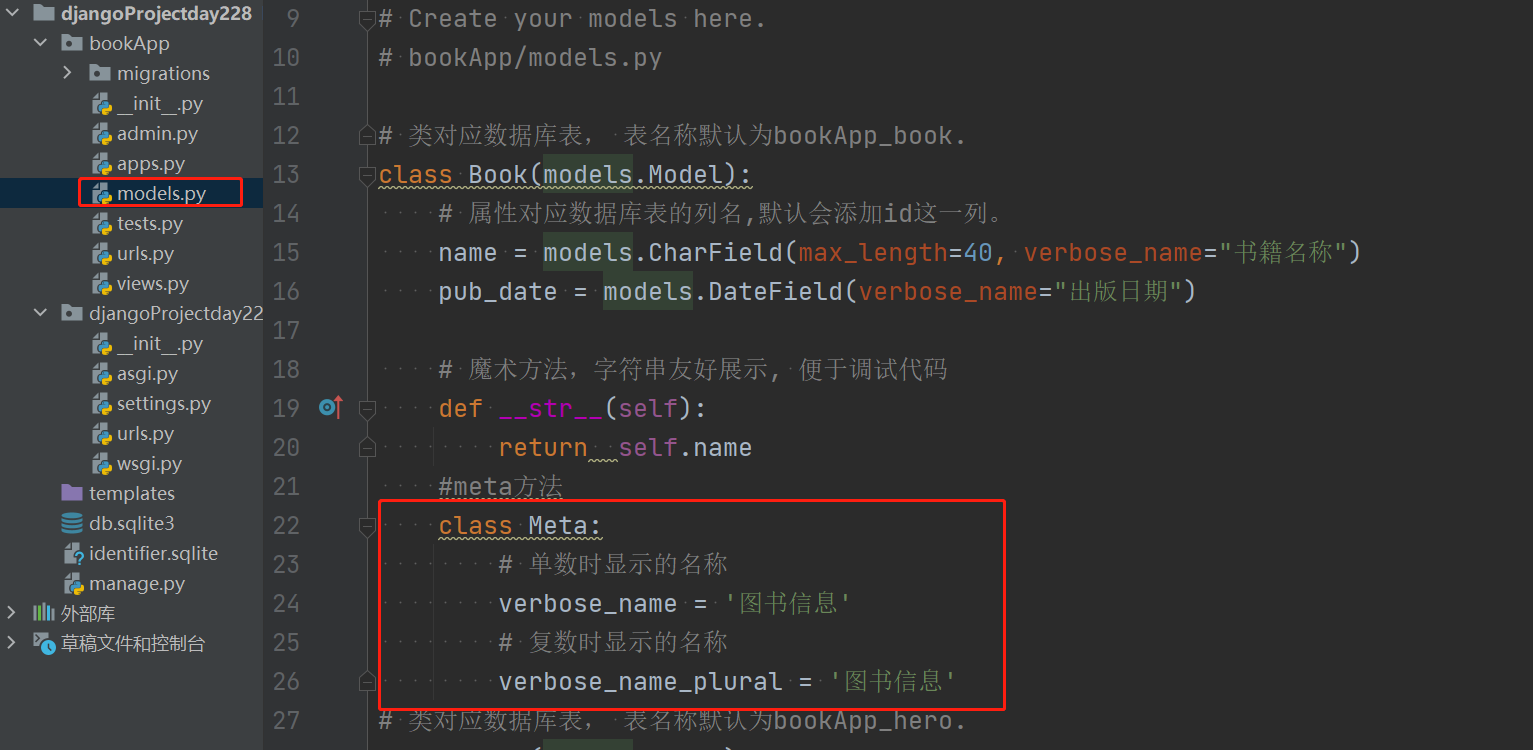
Task: Click the Python icon beside settings.py
Action: (101, 404)
